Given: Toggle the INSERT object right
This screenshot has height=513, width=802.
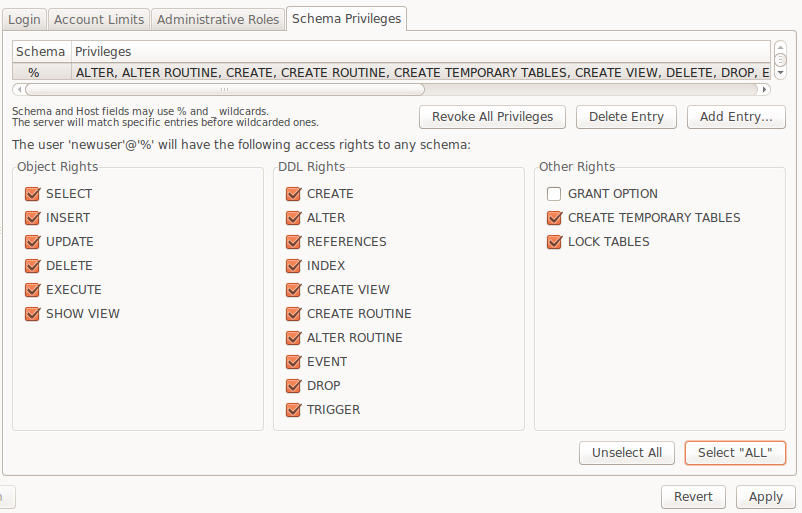Looking at the screenshot, I should tap(33, 218).
